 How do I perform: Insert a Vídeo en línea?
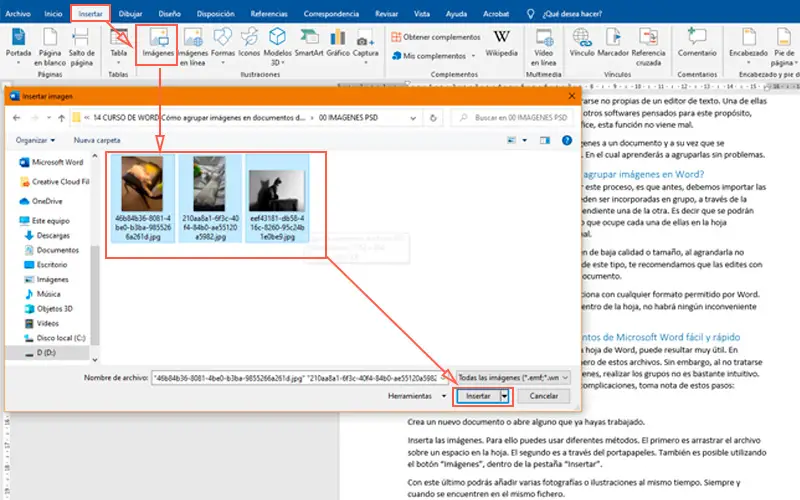(x=543, y=47)
